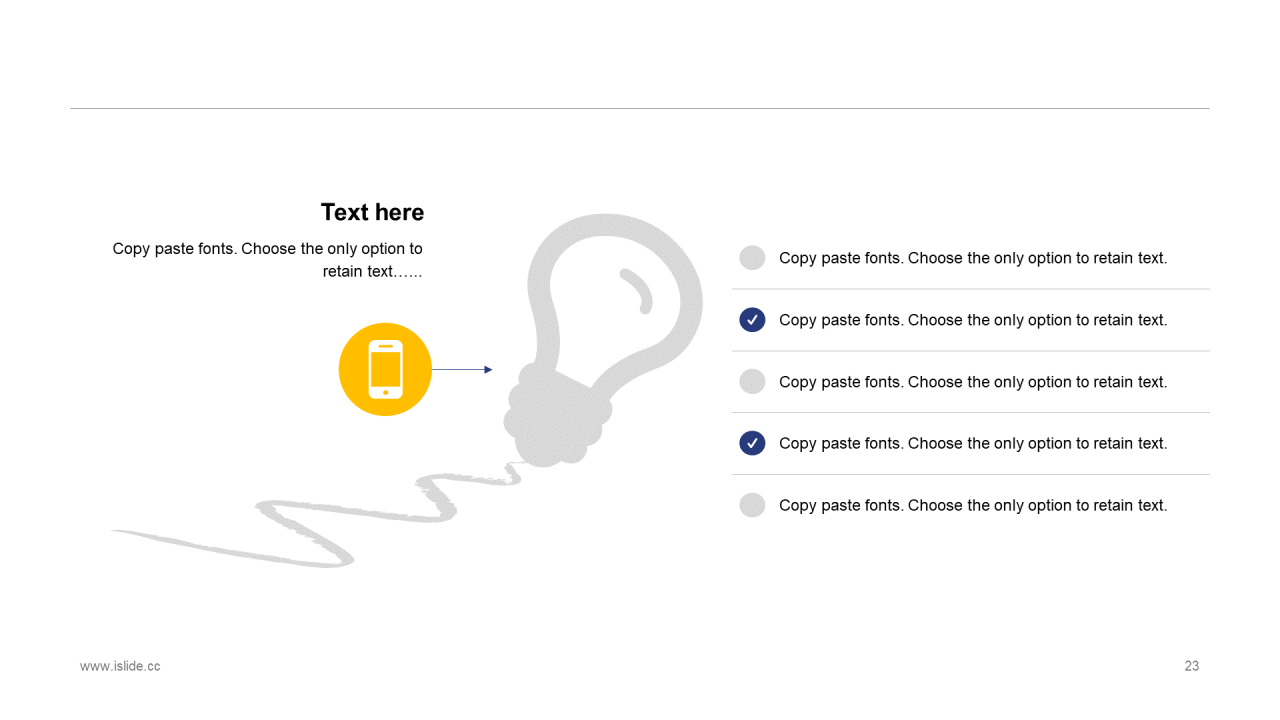Select the bold "Text here" heading
This screenshot has width=1280, height=720.
372,212
